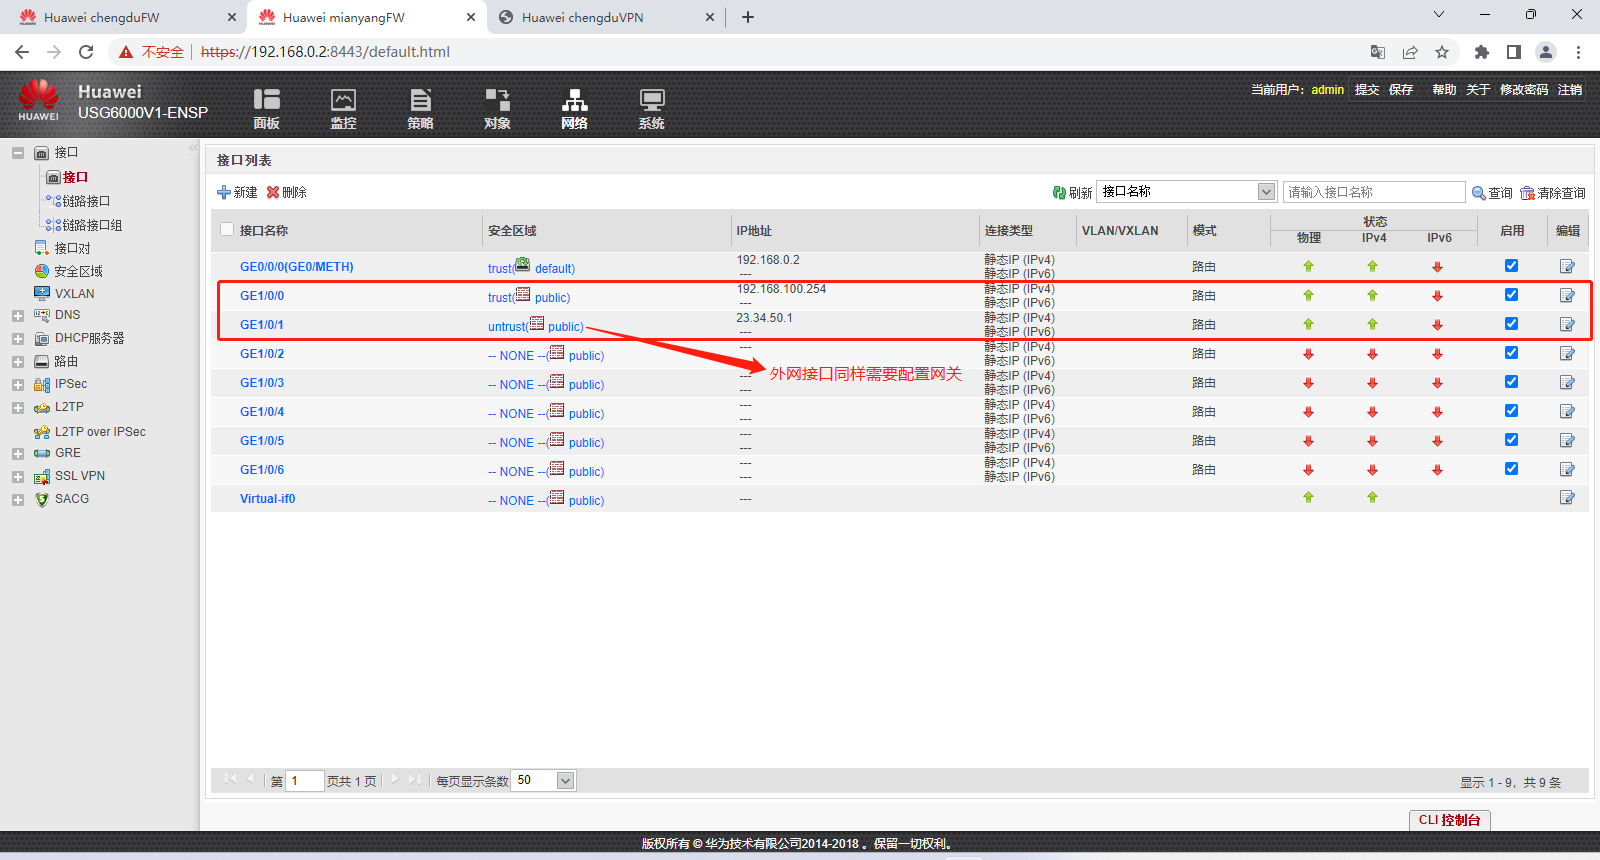Expand the L2TP tree node
This screenshot has width=1600, height=860.
point(18,408)
